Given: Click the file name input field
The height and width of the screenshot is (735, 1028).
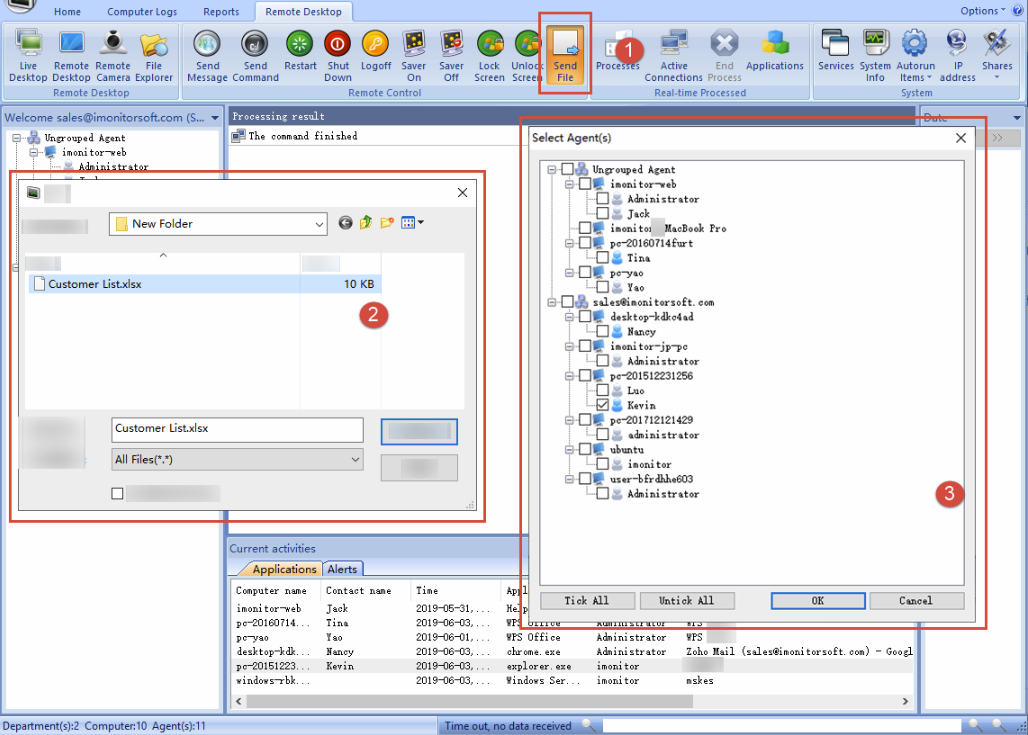Looking at the screenshot, I should click(237, 429).
